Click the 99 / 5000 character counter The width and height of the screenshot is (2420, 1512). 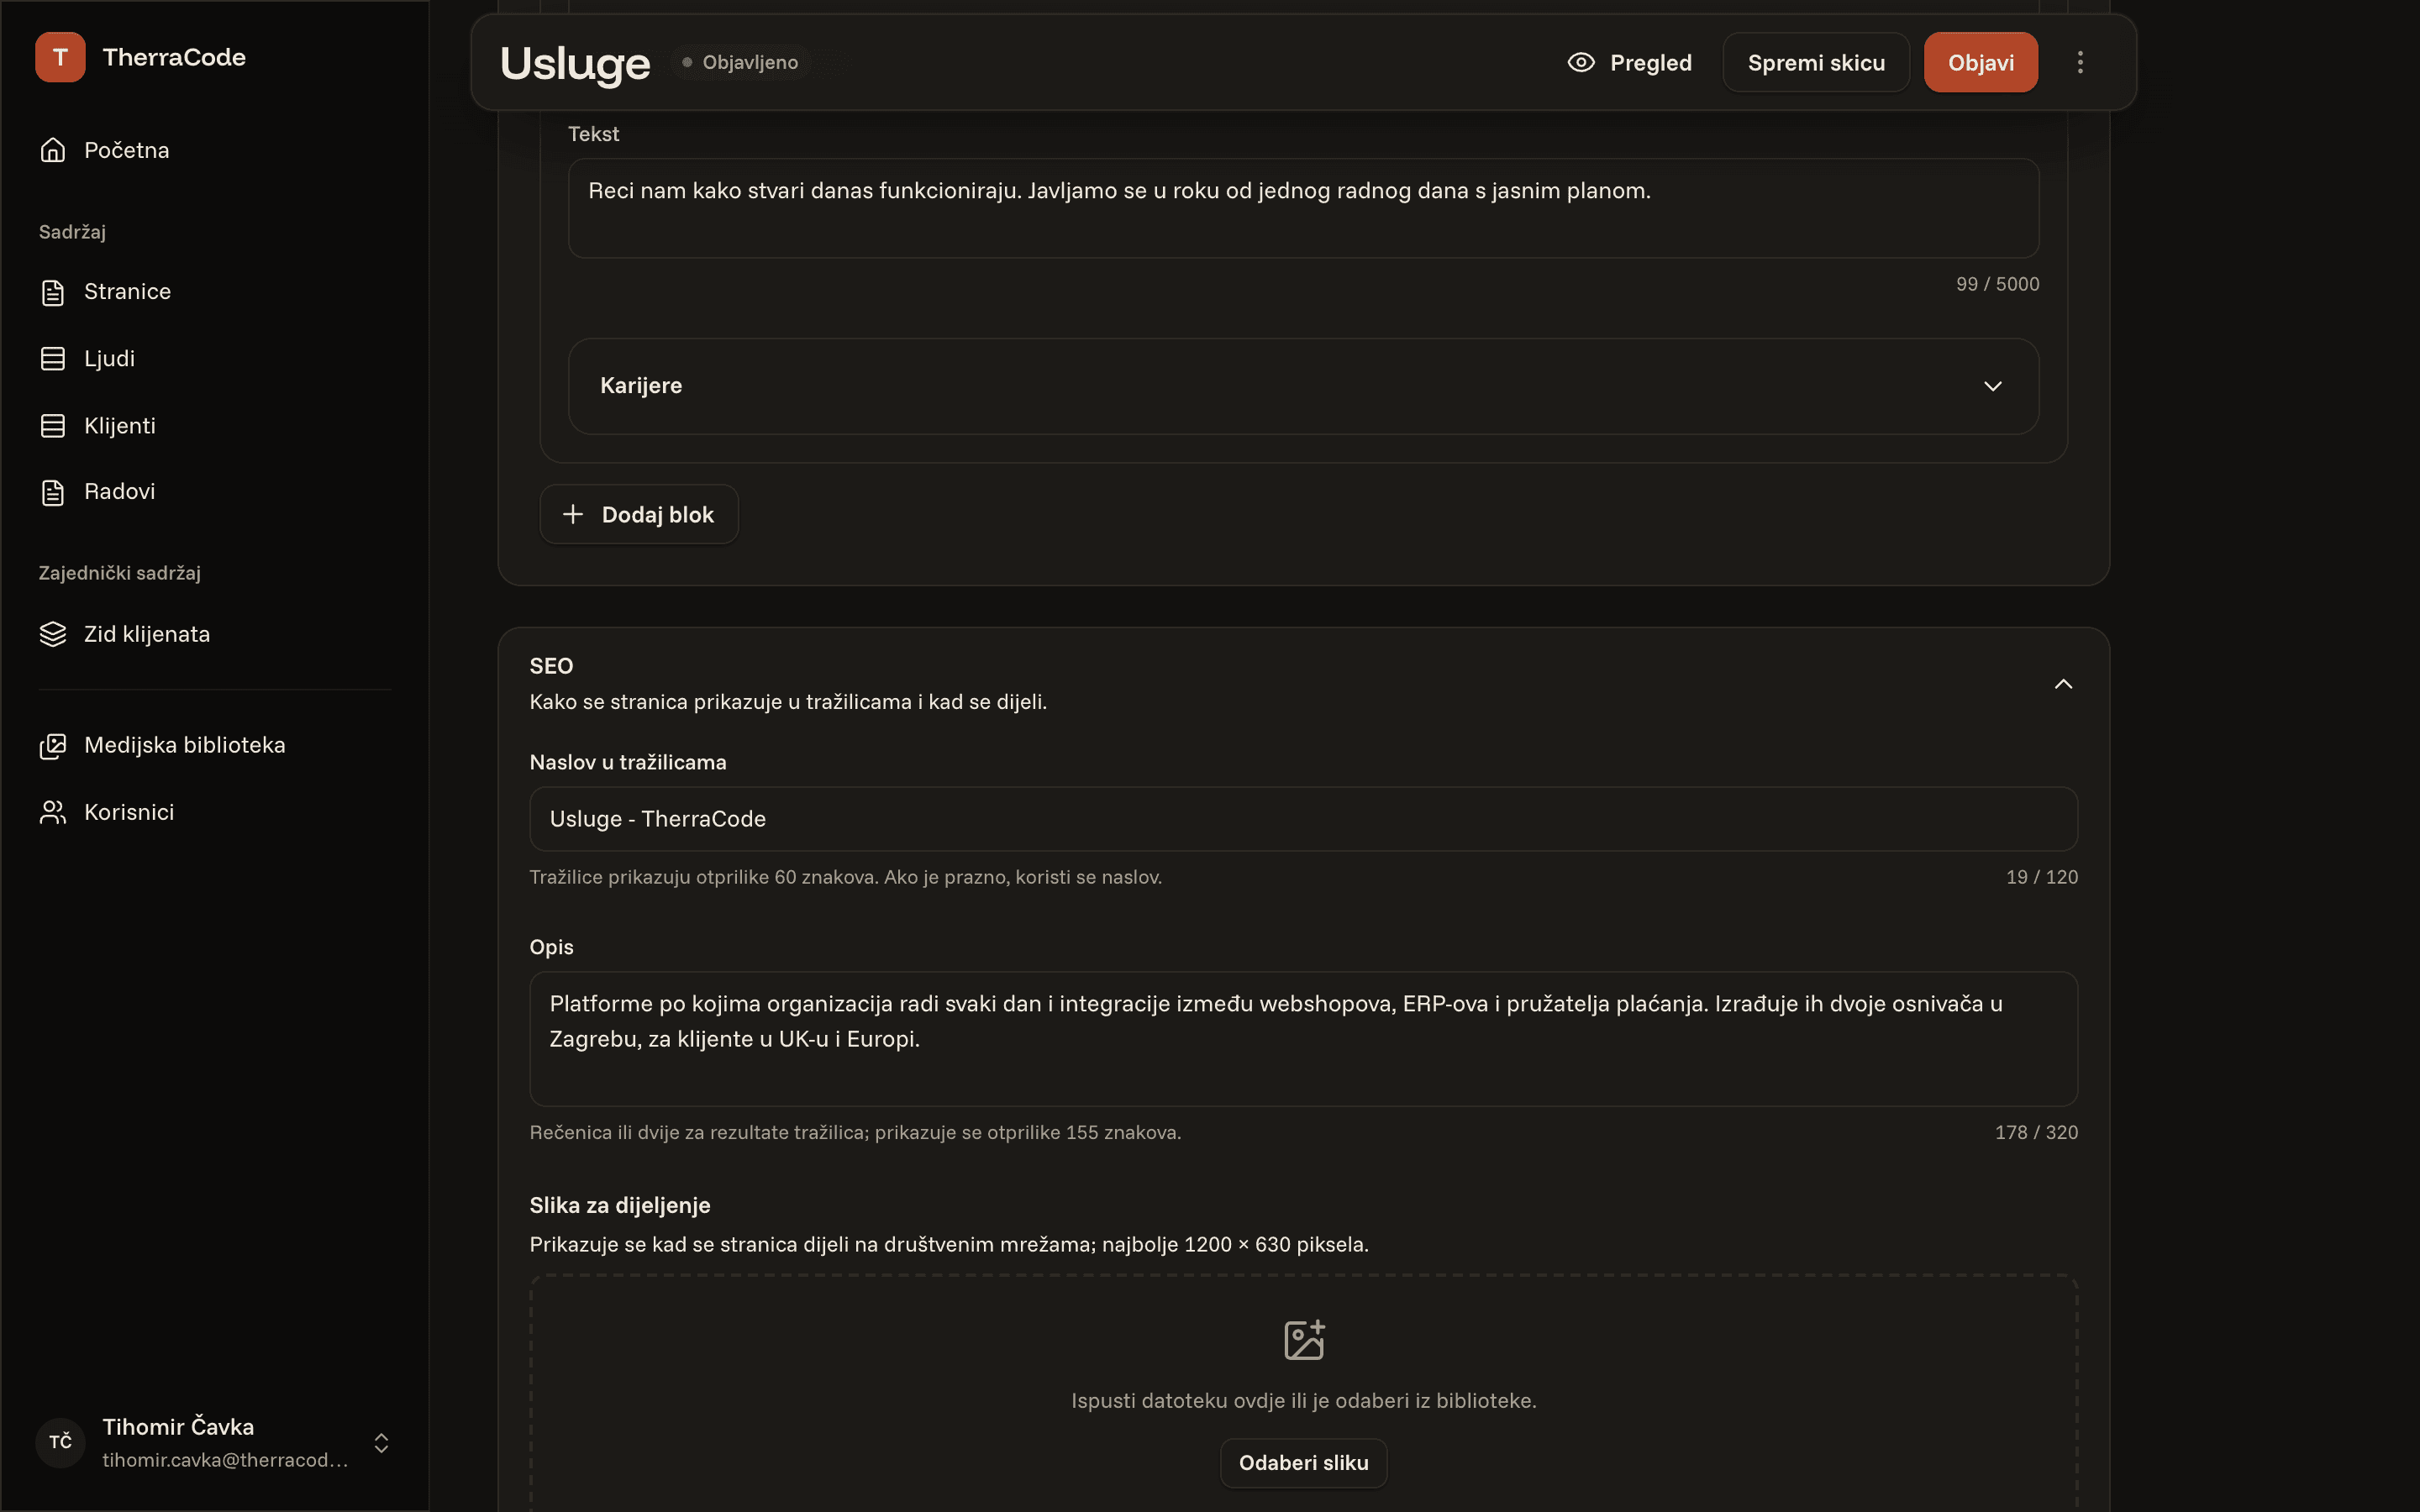coord(1997,284)
